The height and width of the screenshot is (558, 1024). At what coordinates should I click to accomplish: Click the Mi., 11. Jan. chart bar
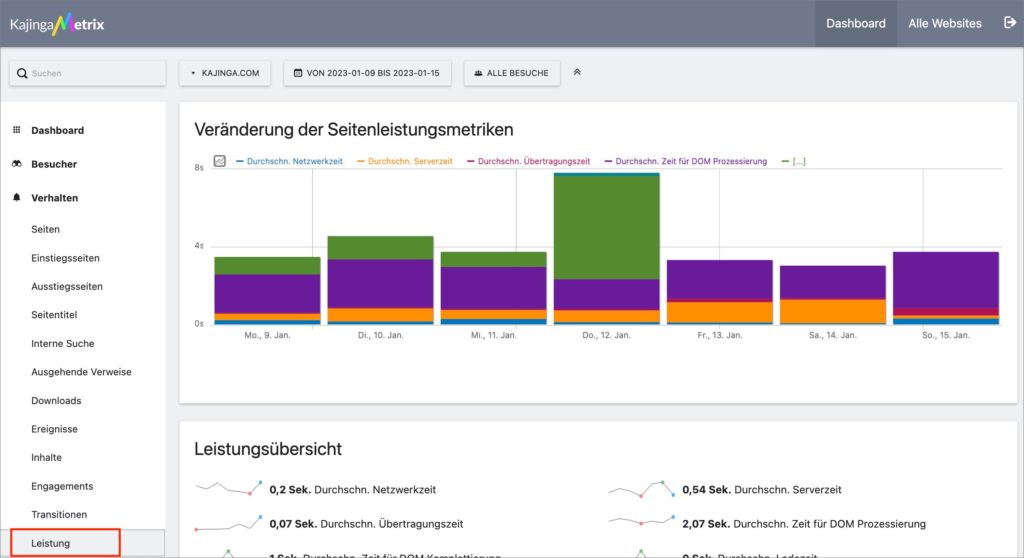pyautogui.click(x=493, y=287)
